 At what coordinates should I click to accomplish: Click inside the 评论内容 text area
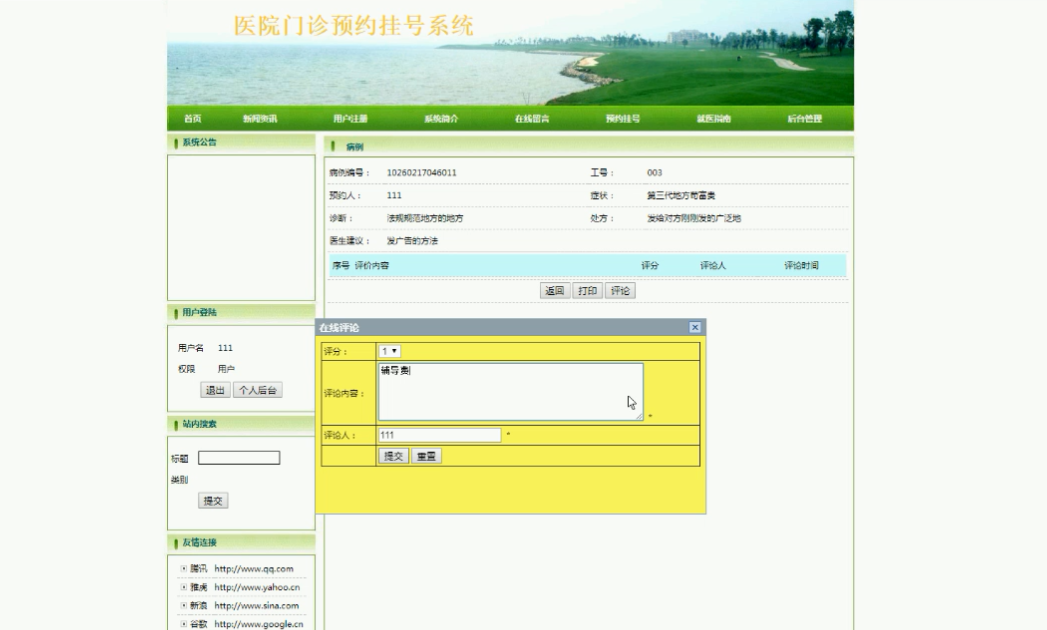(511, 392)
